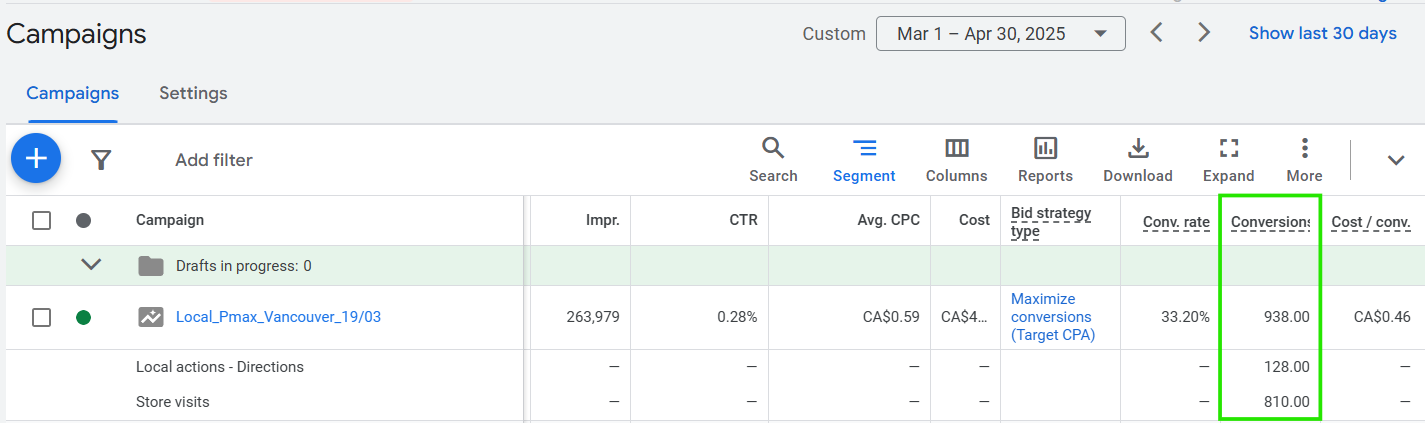Click the blue plus new campaign button
Screen dimensions: 1425x423
click(36, 158)
